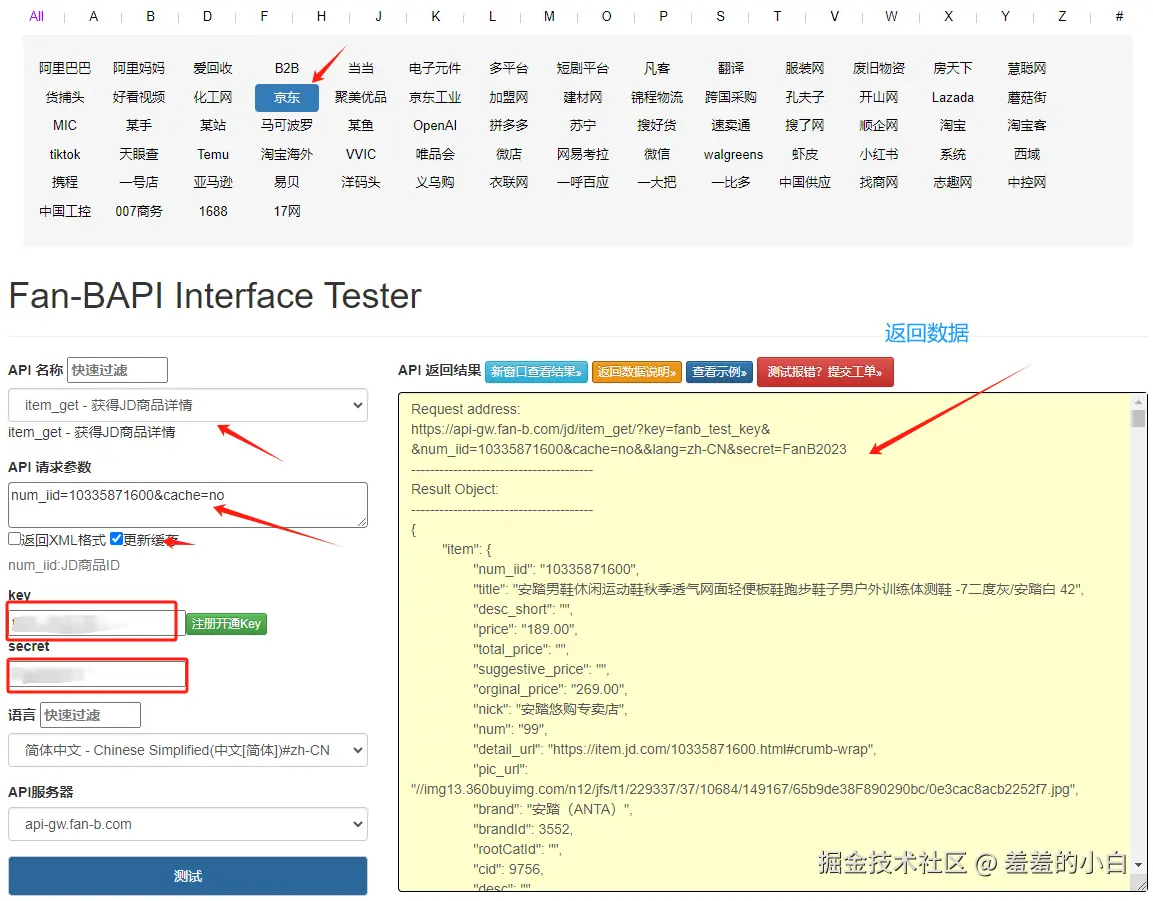Open the 微信 platform link
The height and width of the screenshot is (901, 1153).
(x=657, y=154)
